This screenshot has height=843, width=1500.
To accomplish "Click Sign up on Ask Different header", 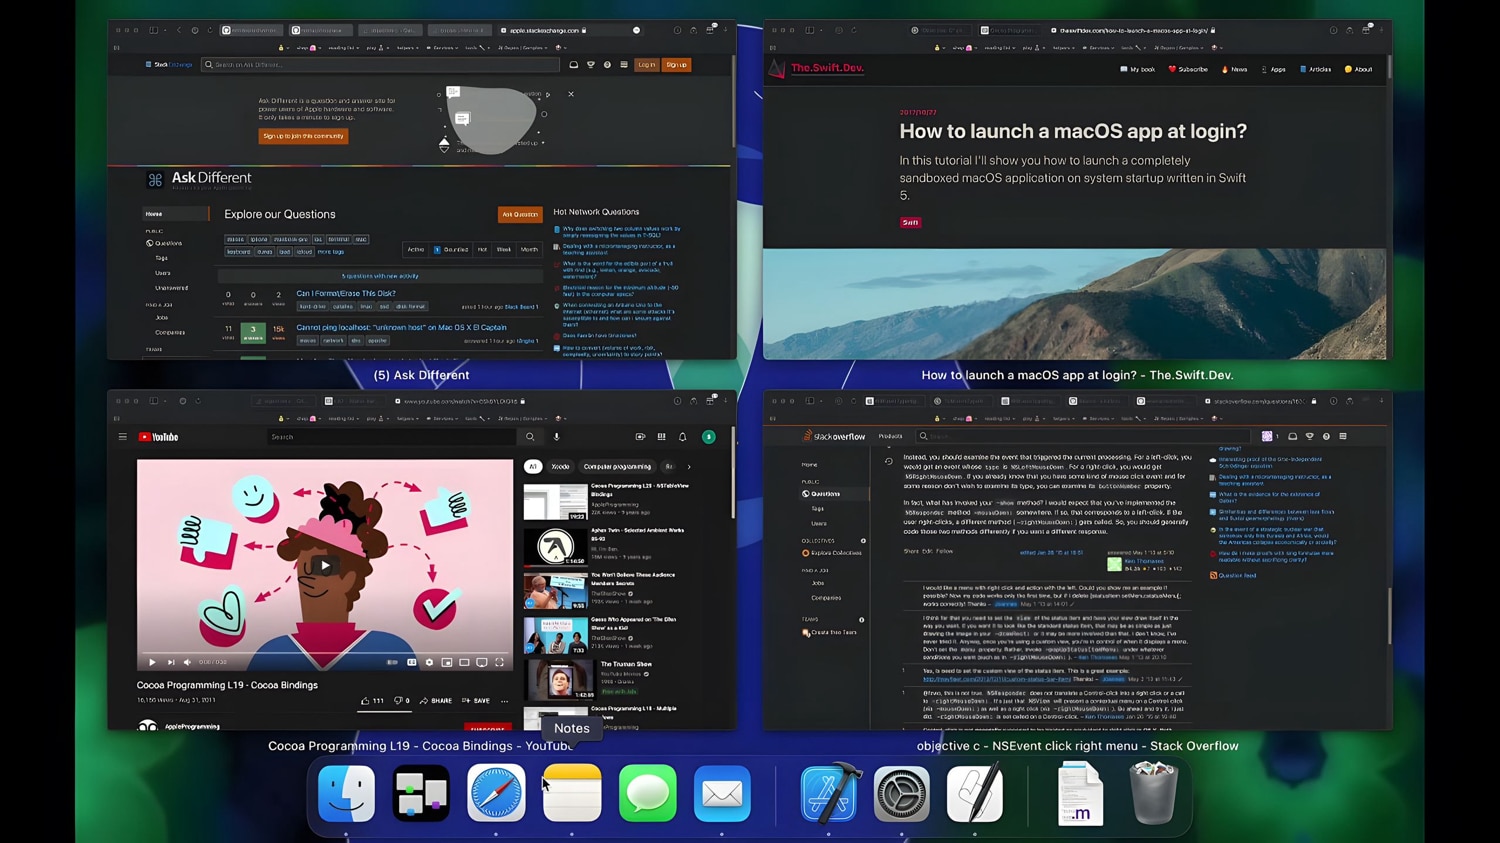I will pyautogui.click(x=676, y=65).
